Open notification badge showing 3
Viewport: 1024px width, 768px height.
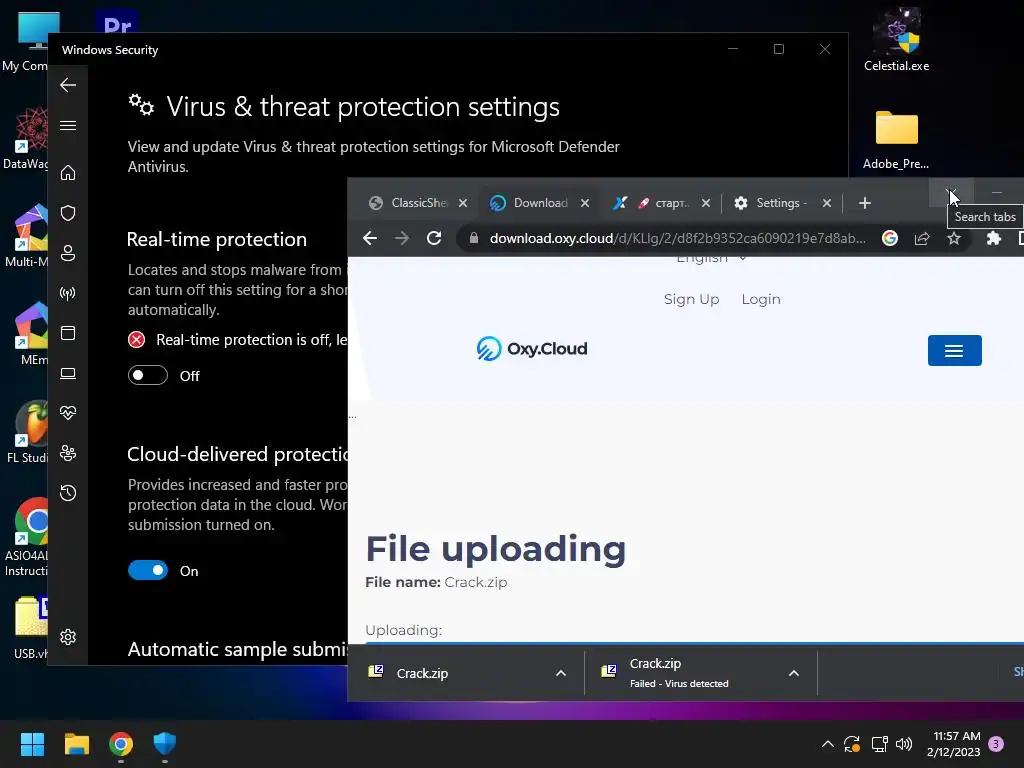996,744
